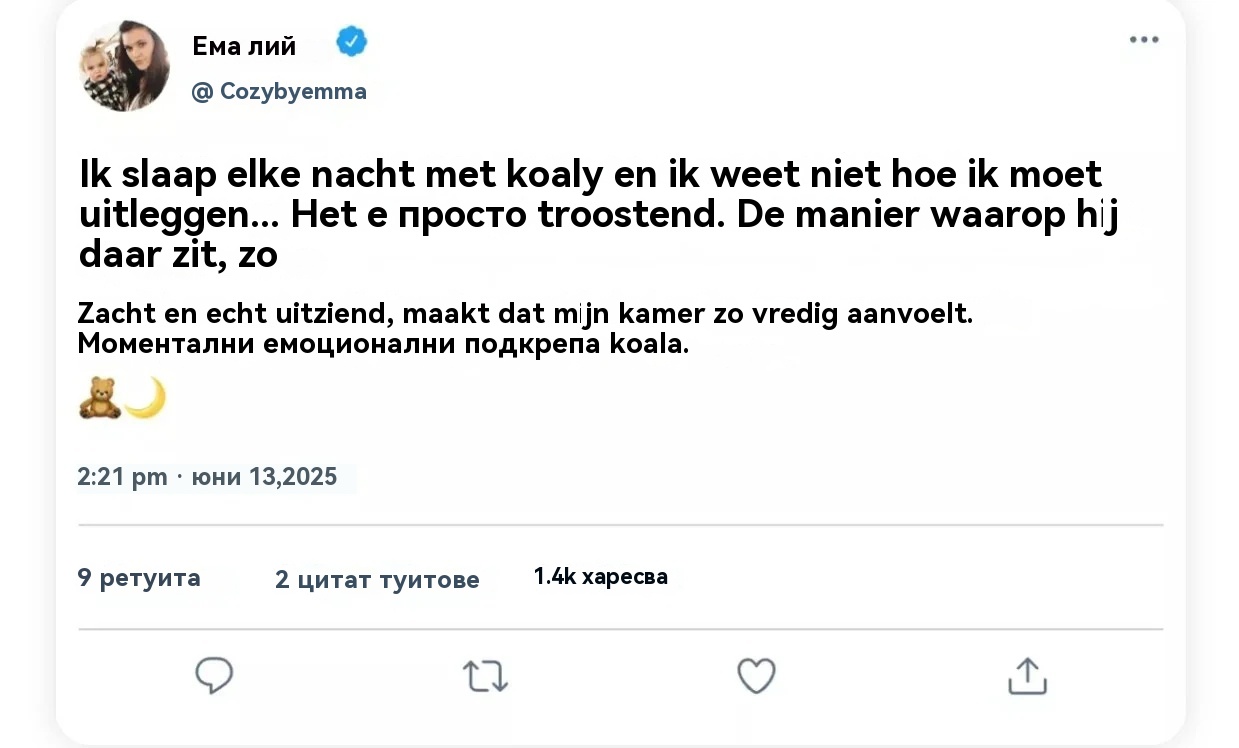
Task: Click the 'daar zit, zo' text line
Action: pyautogui.click(x=178, y=256)
